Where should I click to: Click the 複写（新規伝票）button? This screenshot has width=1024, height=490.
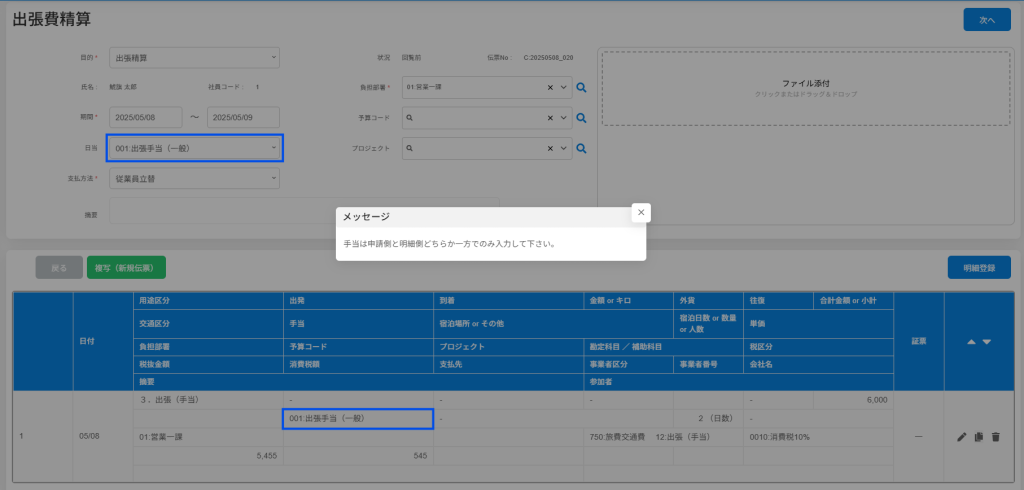(x=126, y=267)
